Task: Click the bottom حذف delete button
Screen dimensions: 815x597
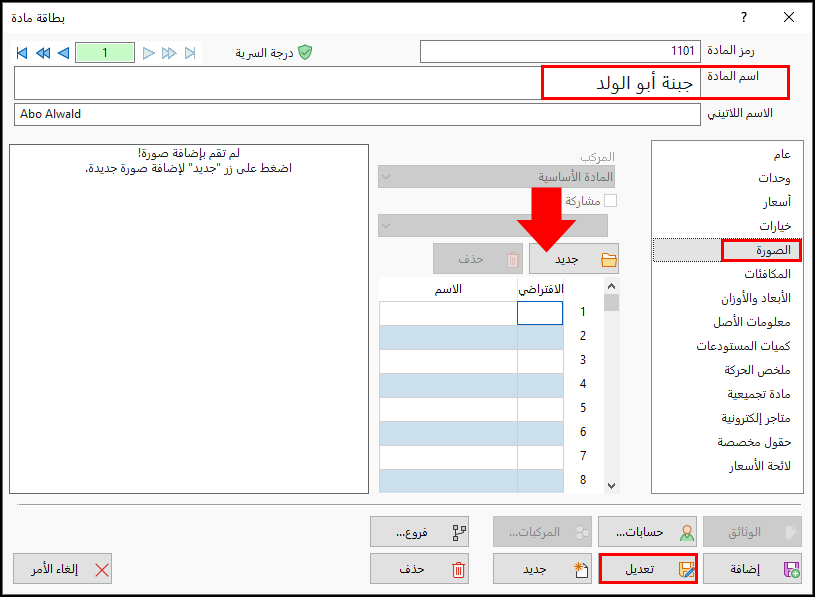Action: click(x=419, y=569)
